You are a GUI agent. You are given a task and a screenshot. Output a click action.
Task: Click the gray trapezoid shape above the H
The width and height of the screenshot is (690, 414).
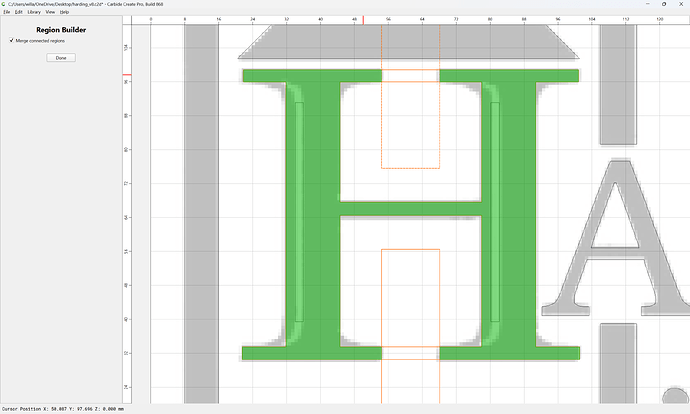click(x=408, y=41)
